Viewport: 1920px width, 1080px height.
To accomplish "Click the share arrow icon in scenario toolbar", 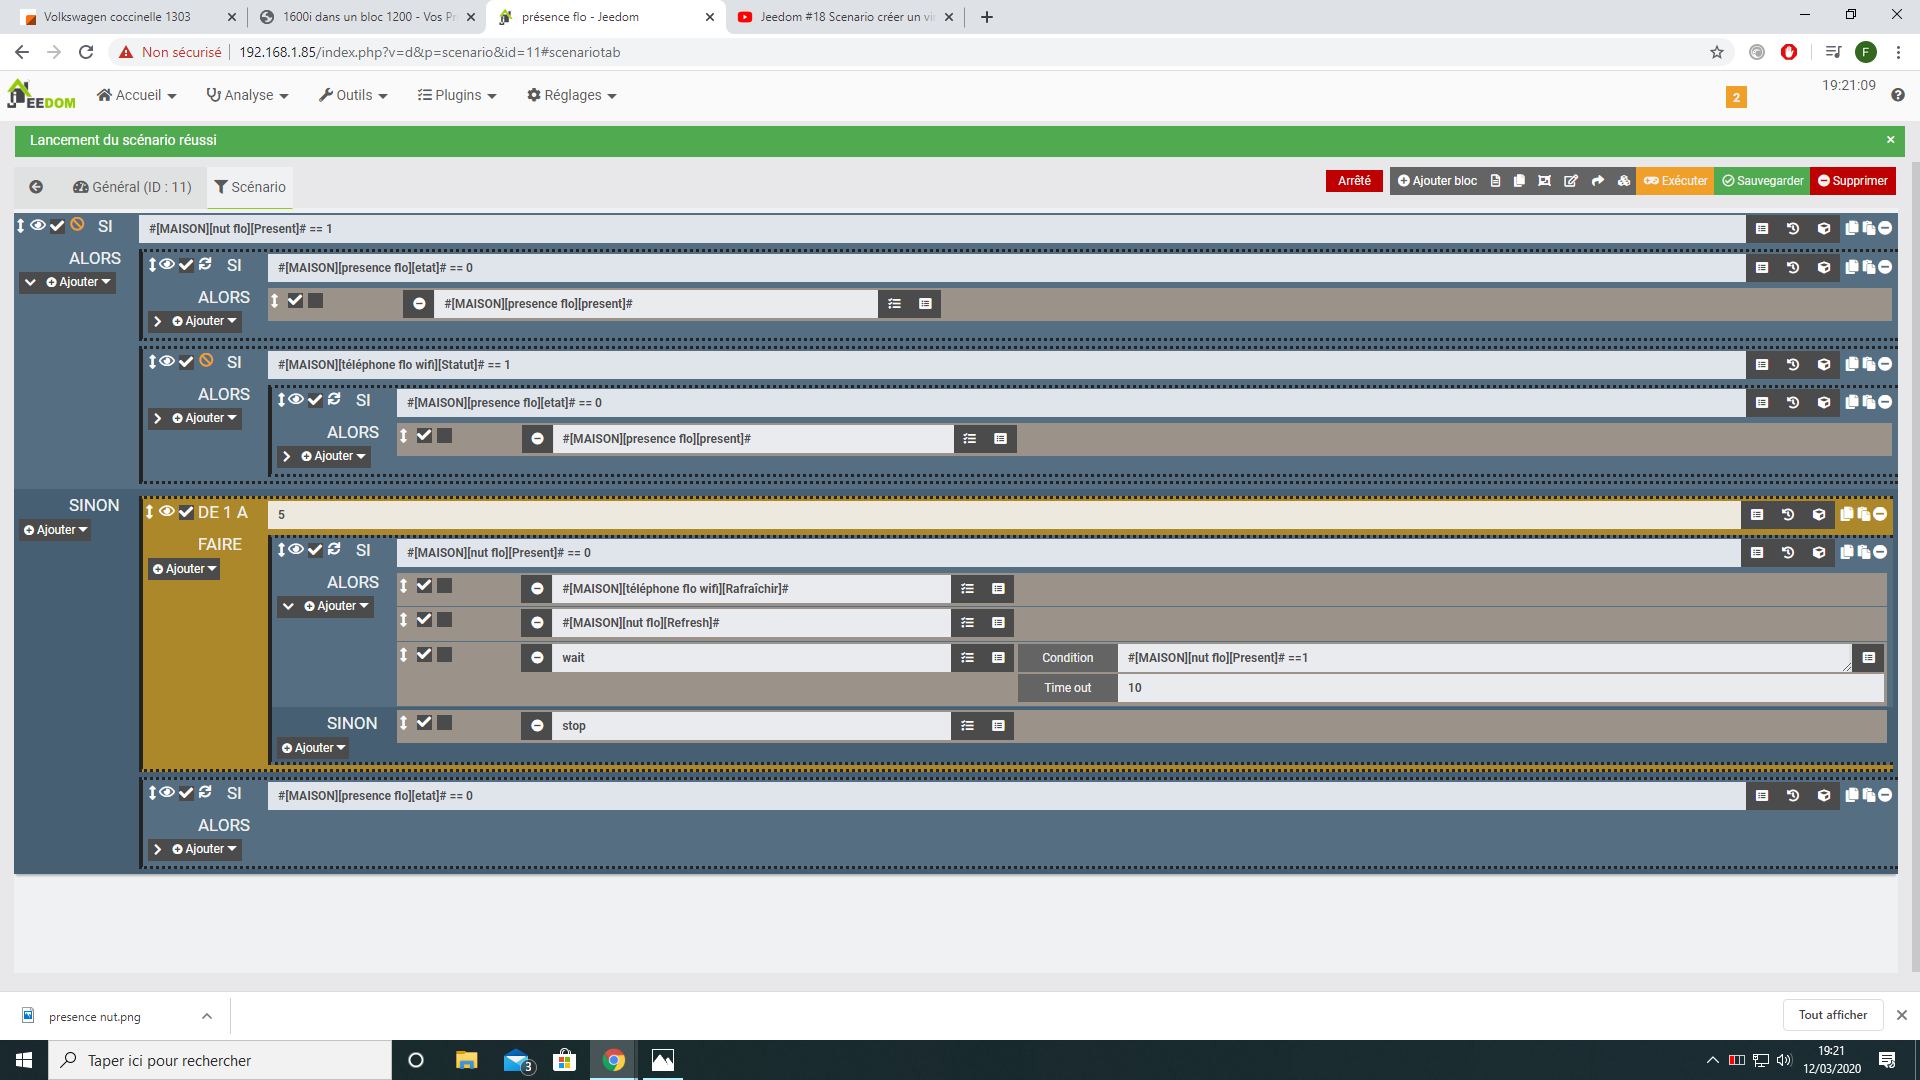I will (x=1598, y=181).
